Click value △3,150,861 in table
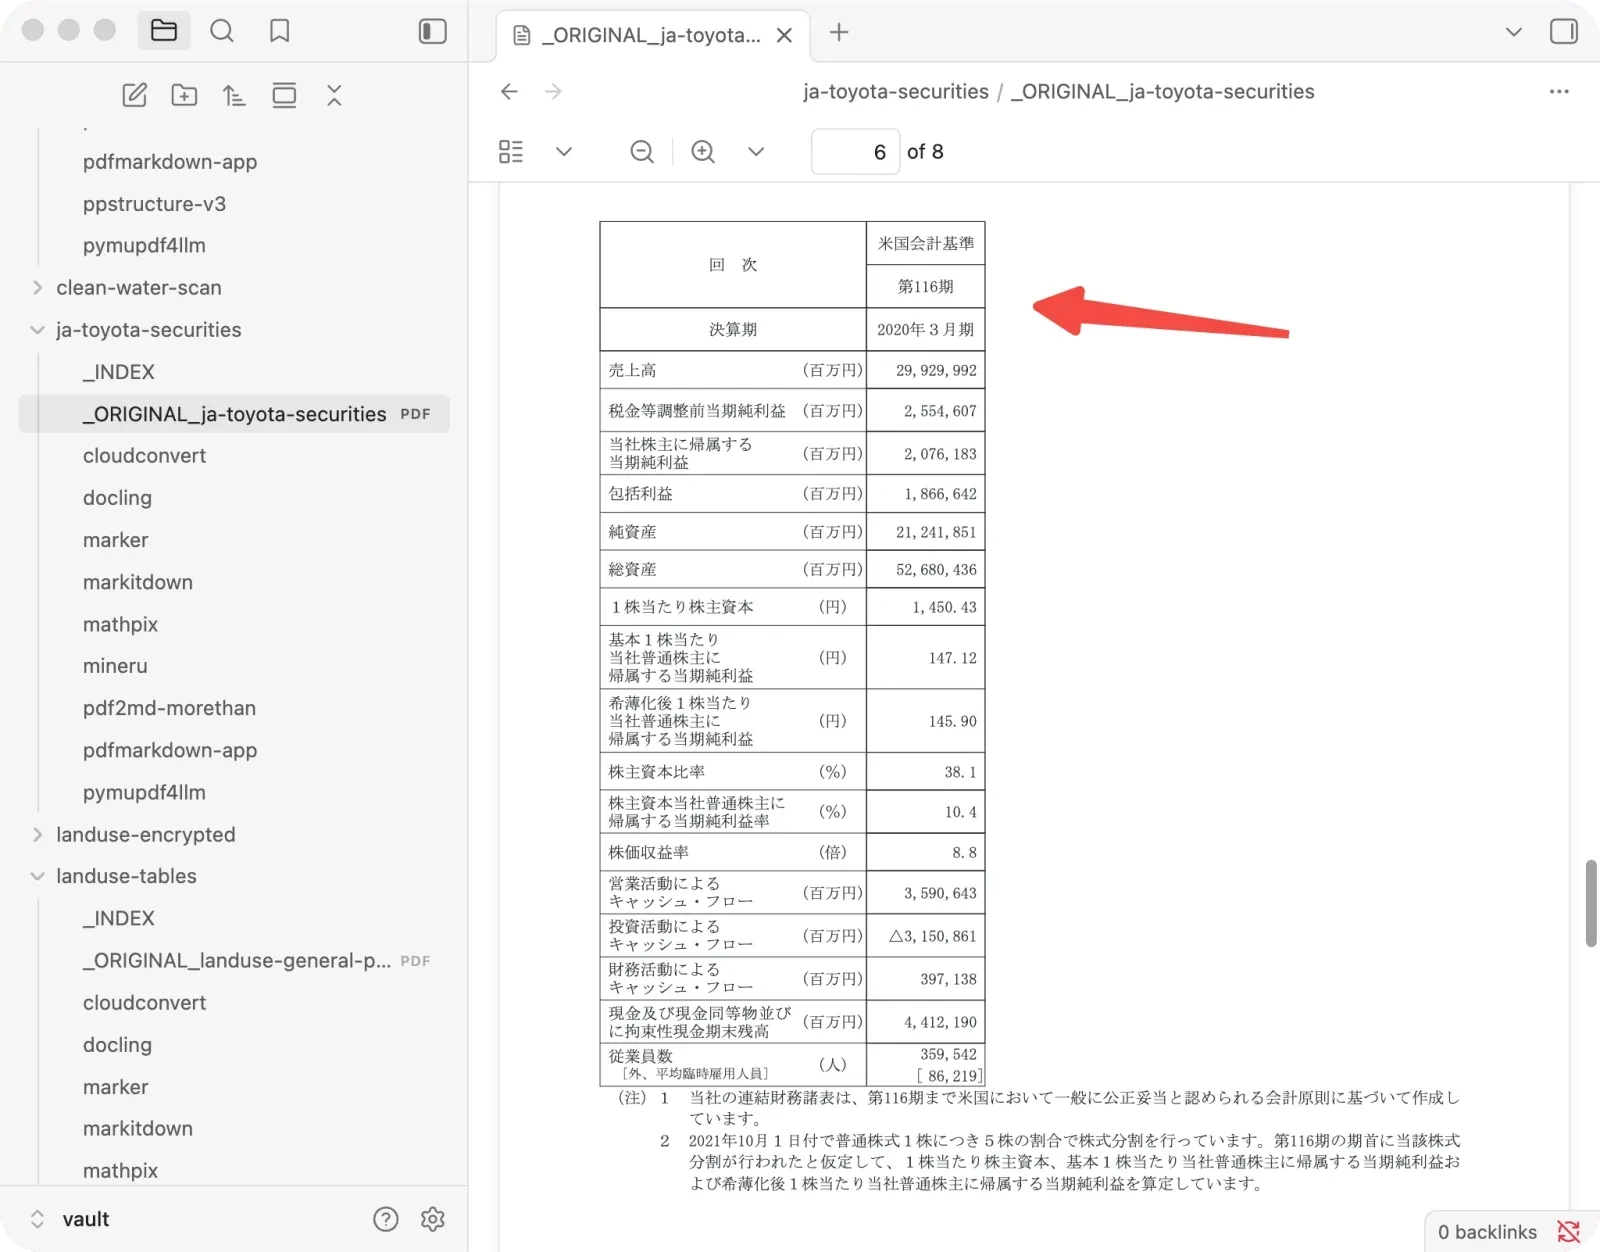Image resolution: width=1600 pixels, height=1252 pixels. 933,937
